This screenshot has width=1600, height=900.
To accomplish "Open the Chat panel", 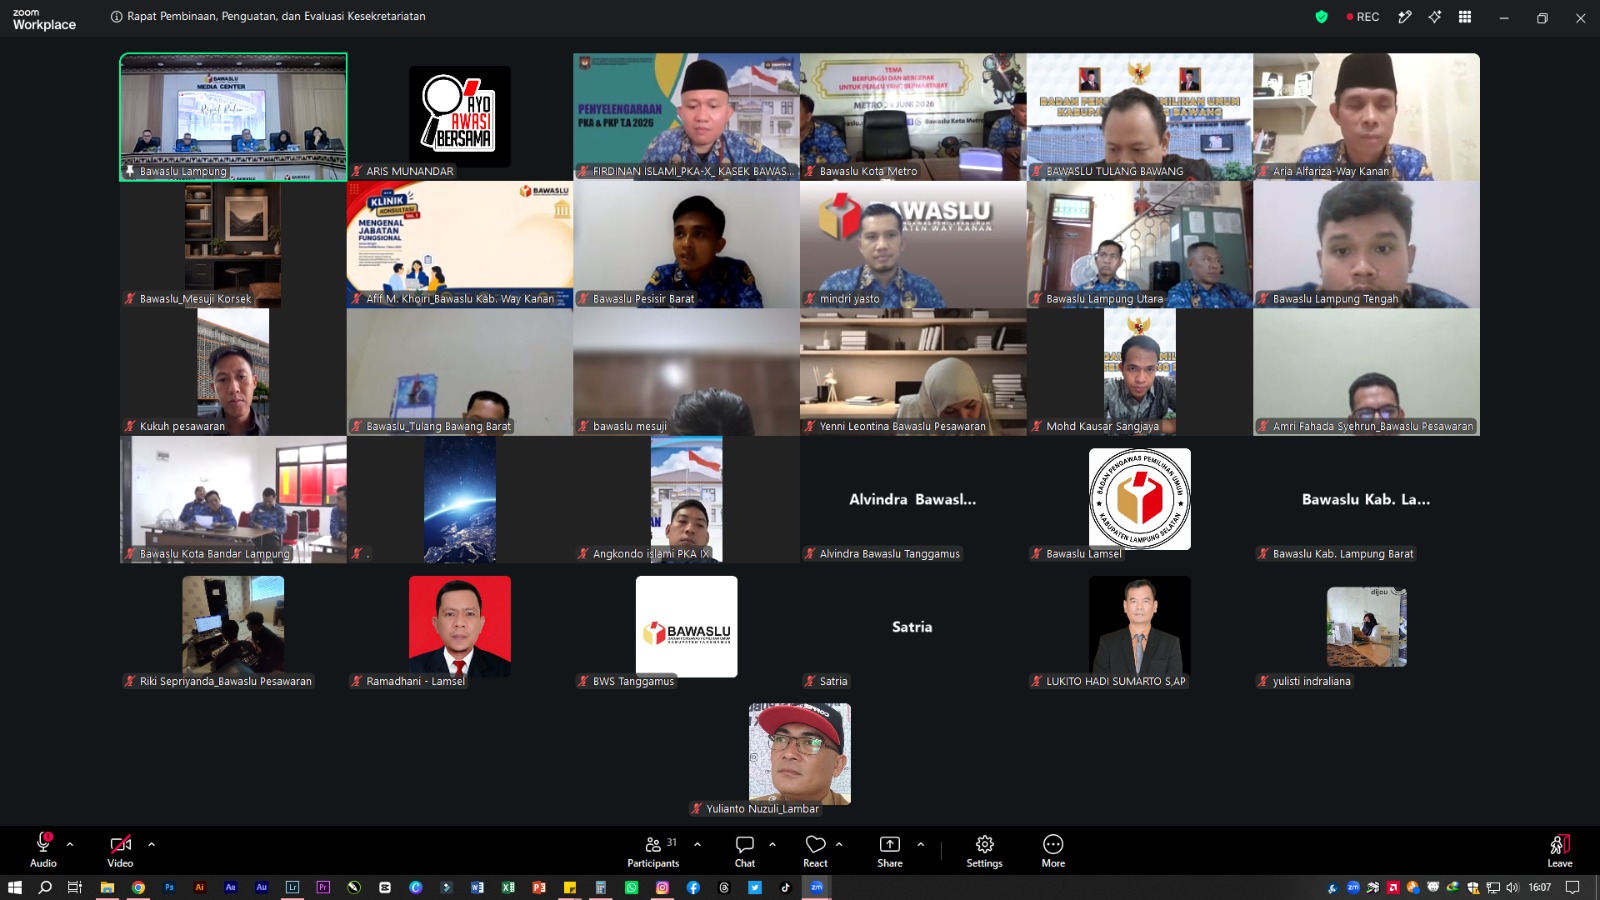I will click(745, 850).
